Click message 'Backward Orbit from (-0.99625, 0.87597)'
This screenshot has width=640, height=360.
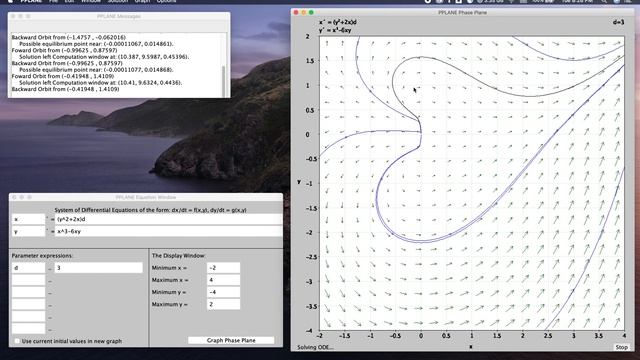(67, 63)
